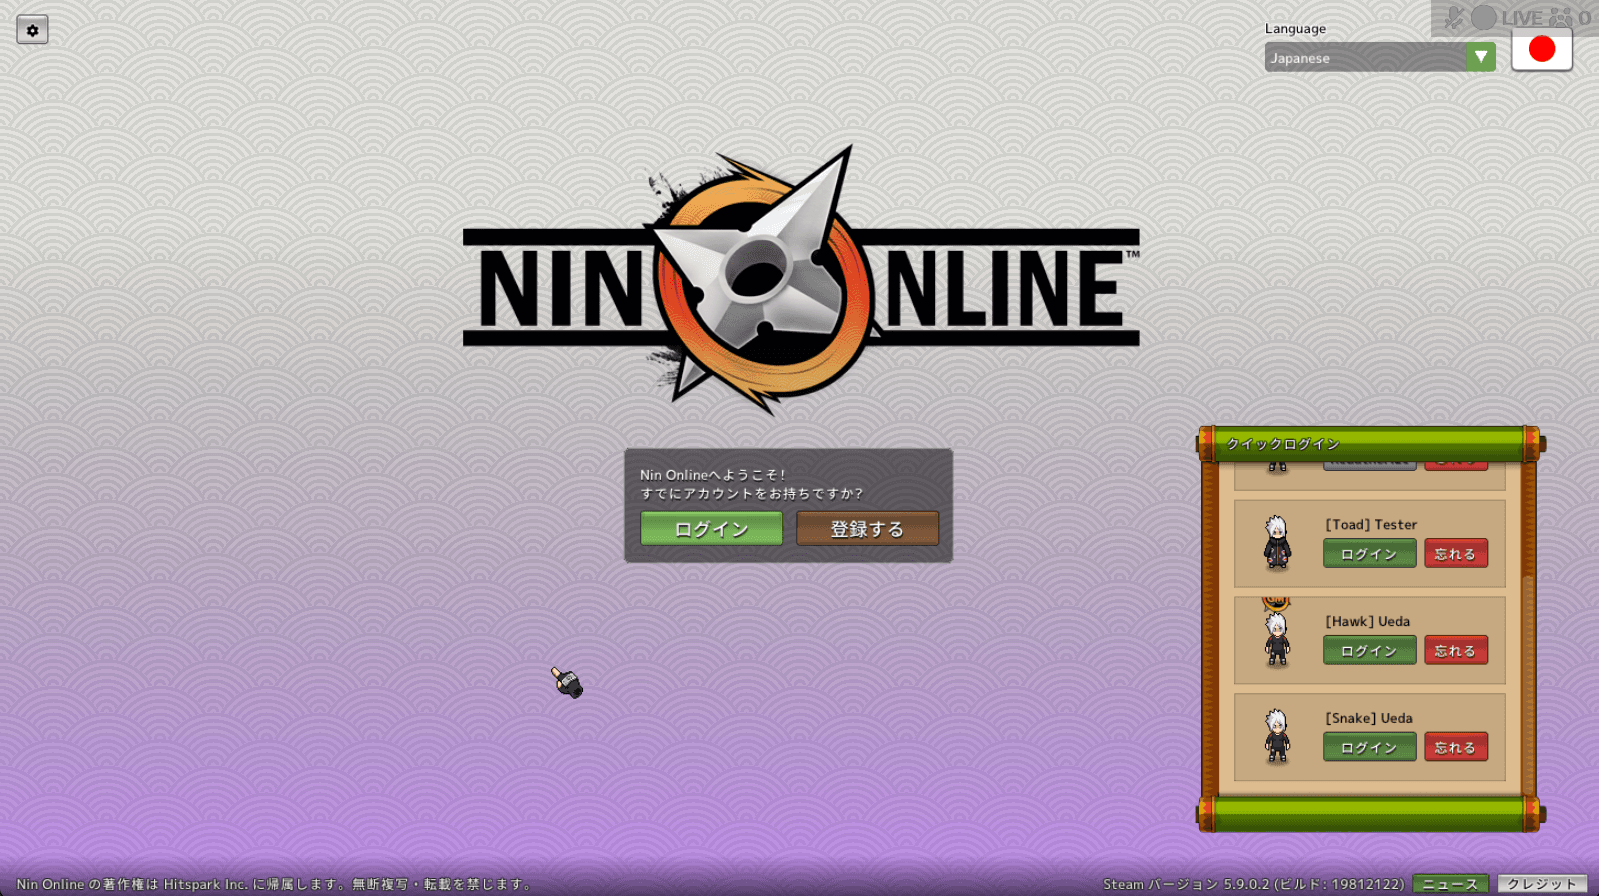1599x896 pixels.
Task: Click the Steam version build text
Action: pyautogui.click(x=1253, y=885)
